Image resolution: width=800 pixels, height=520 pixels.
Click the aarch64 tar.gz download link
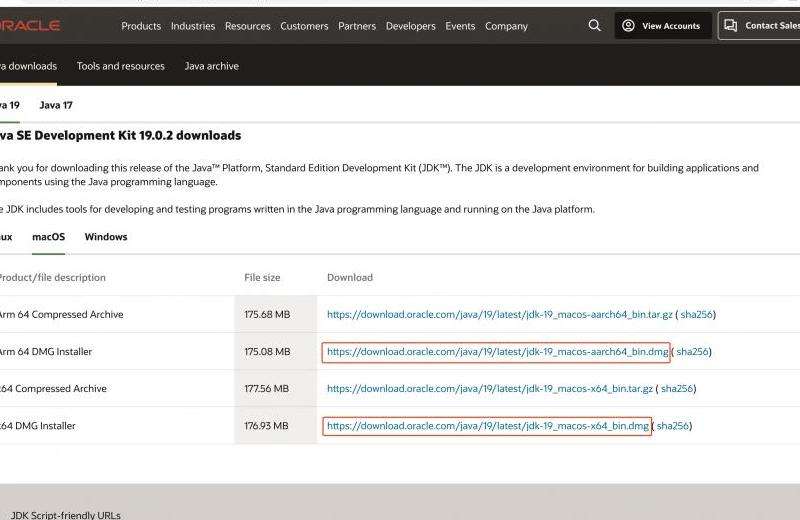(499, 315)
